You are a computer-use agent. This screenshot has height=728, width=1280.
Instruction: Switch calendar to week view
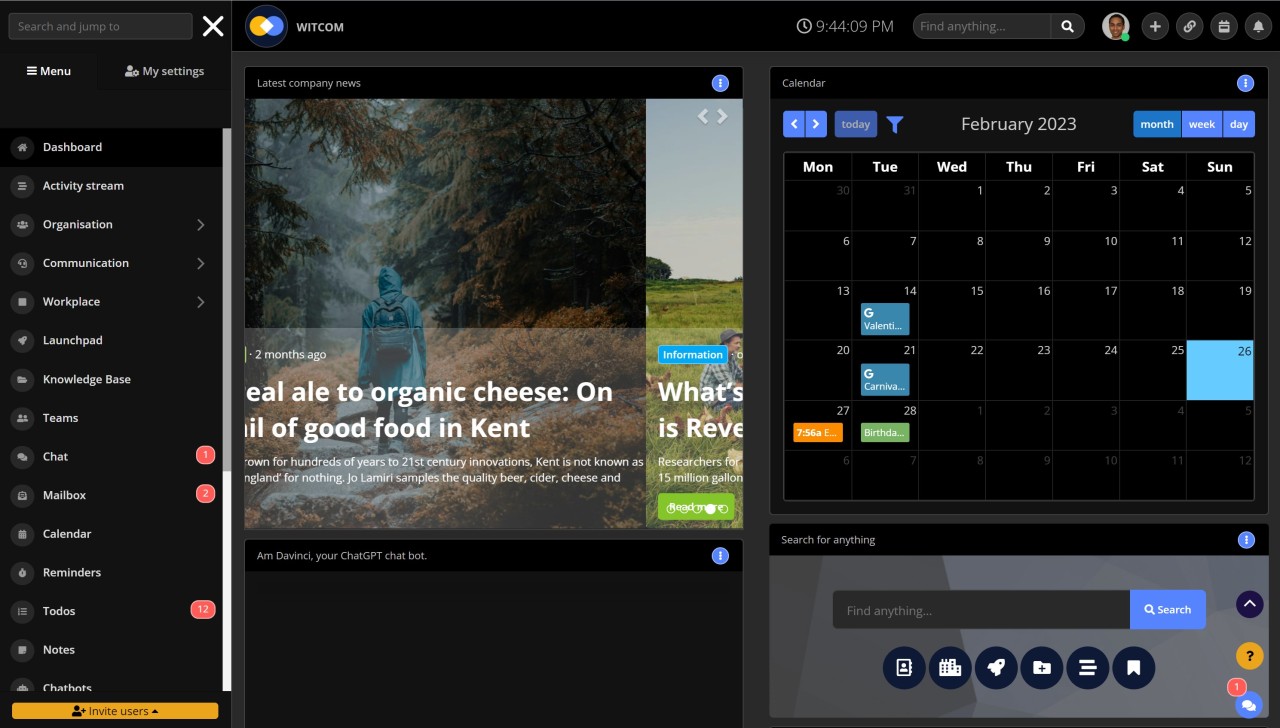[x=1201, y=124]
